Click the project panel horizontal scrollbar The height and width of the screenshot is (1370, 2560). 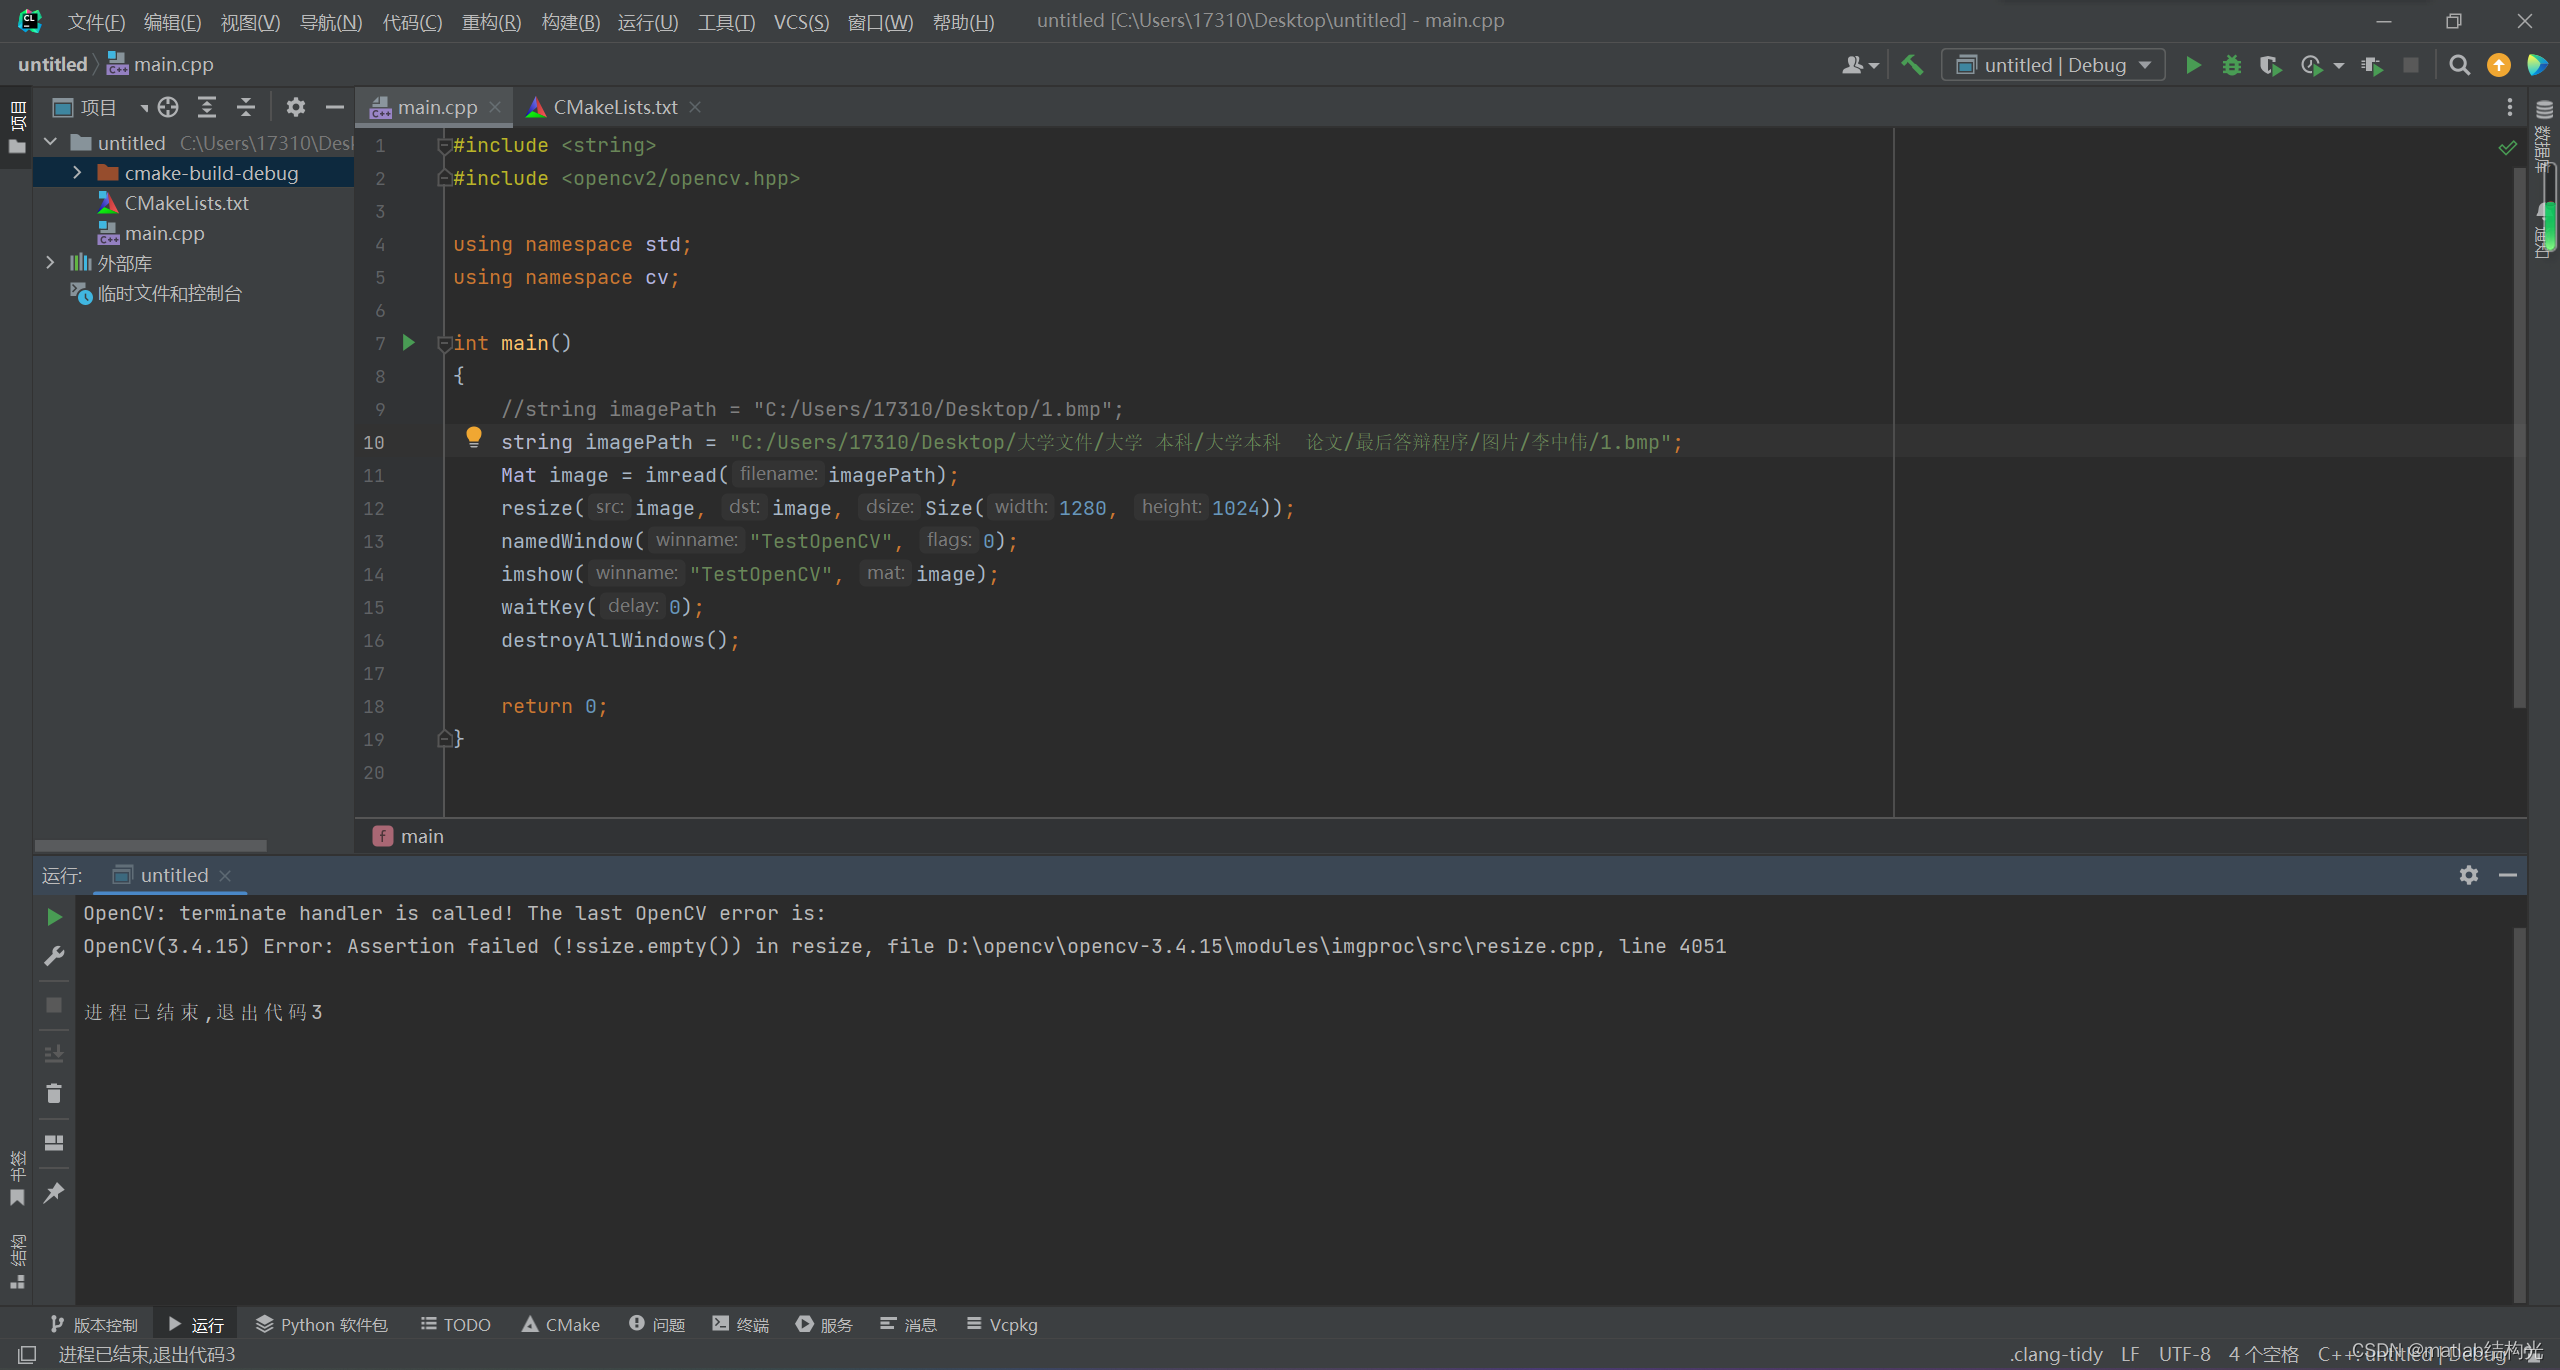(150, 845)
